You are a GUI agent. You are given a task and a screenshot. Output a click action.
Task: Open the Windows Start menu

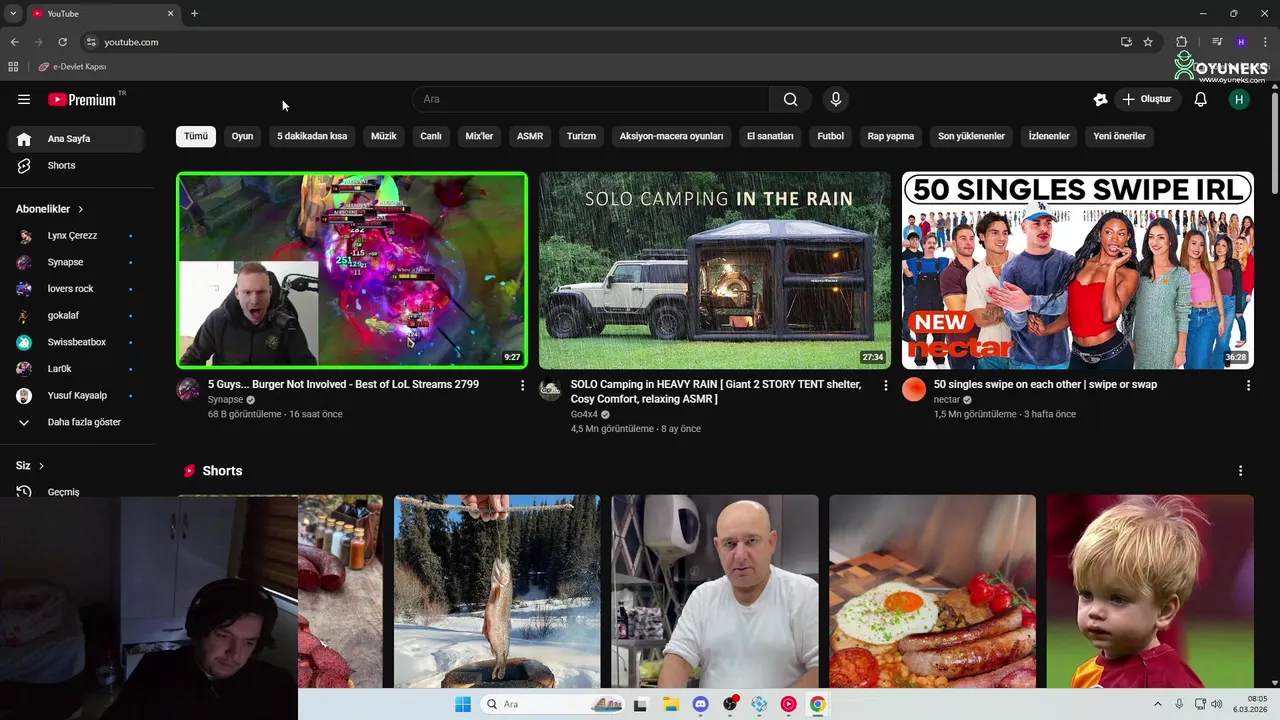[x=463, y=704]
